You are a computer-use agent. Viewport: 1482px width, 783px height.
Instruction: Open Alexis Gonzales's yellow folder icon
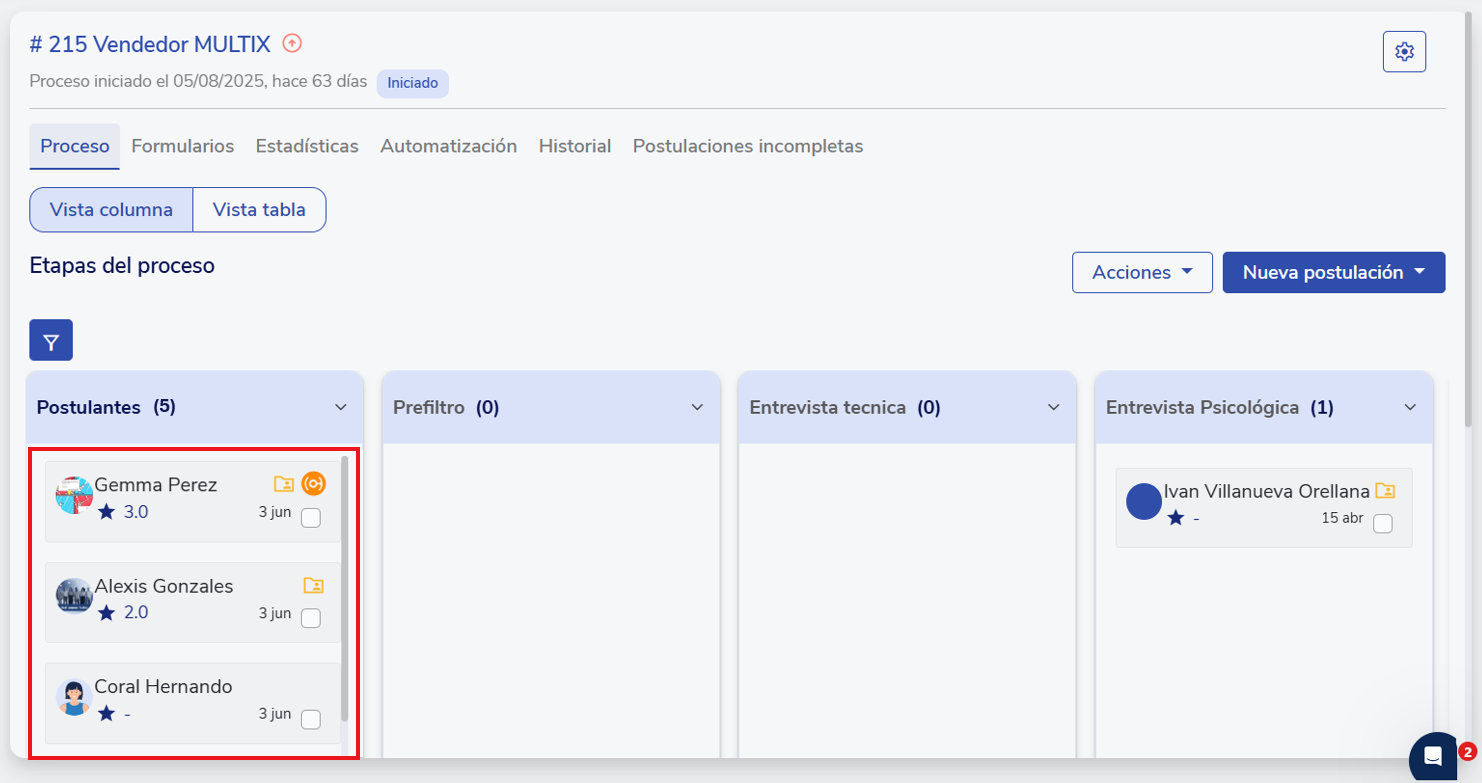coord(313,585)
